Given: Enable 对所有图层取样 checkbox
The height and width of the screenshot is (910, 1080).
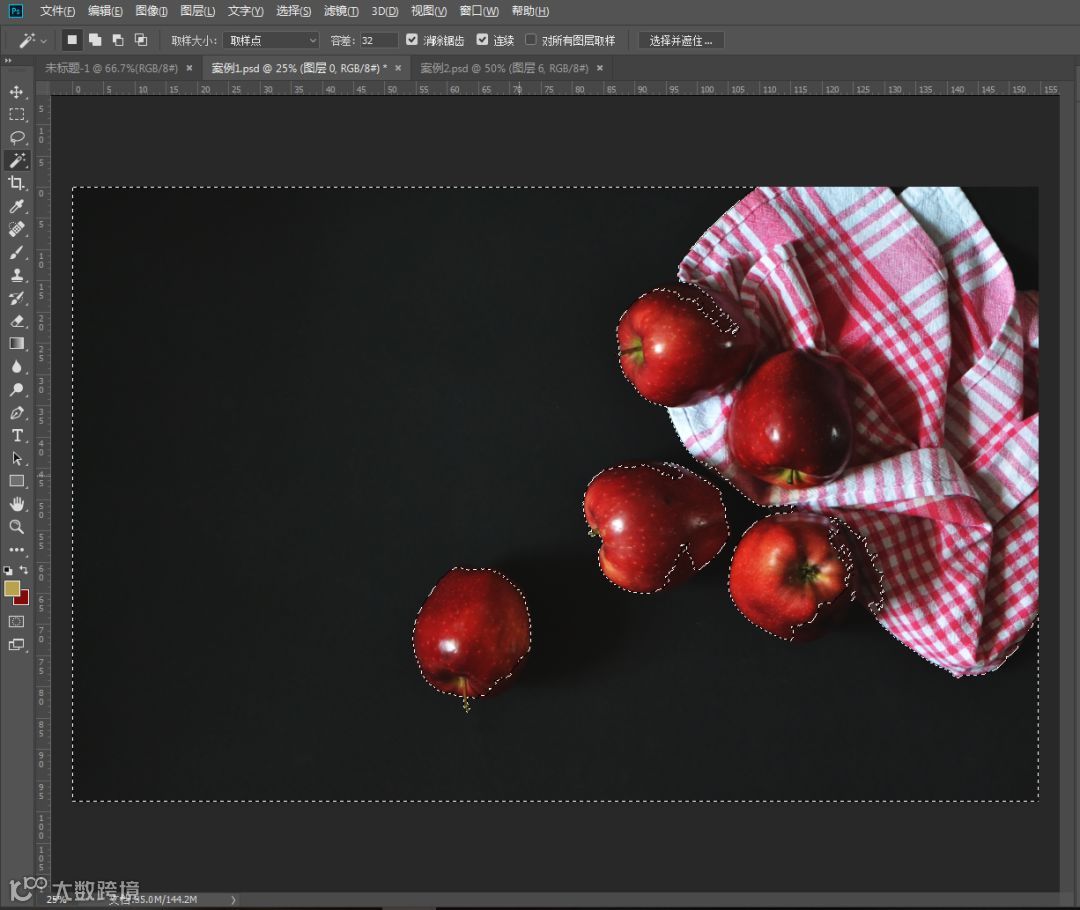Looking at the screenshot, I should tap(531, 40).
